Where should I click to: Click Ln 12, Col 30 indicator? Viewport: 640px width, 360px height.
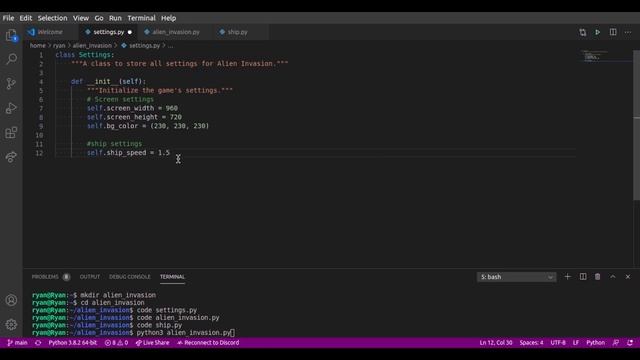point(496,343)
